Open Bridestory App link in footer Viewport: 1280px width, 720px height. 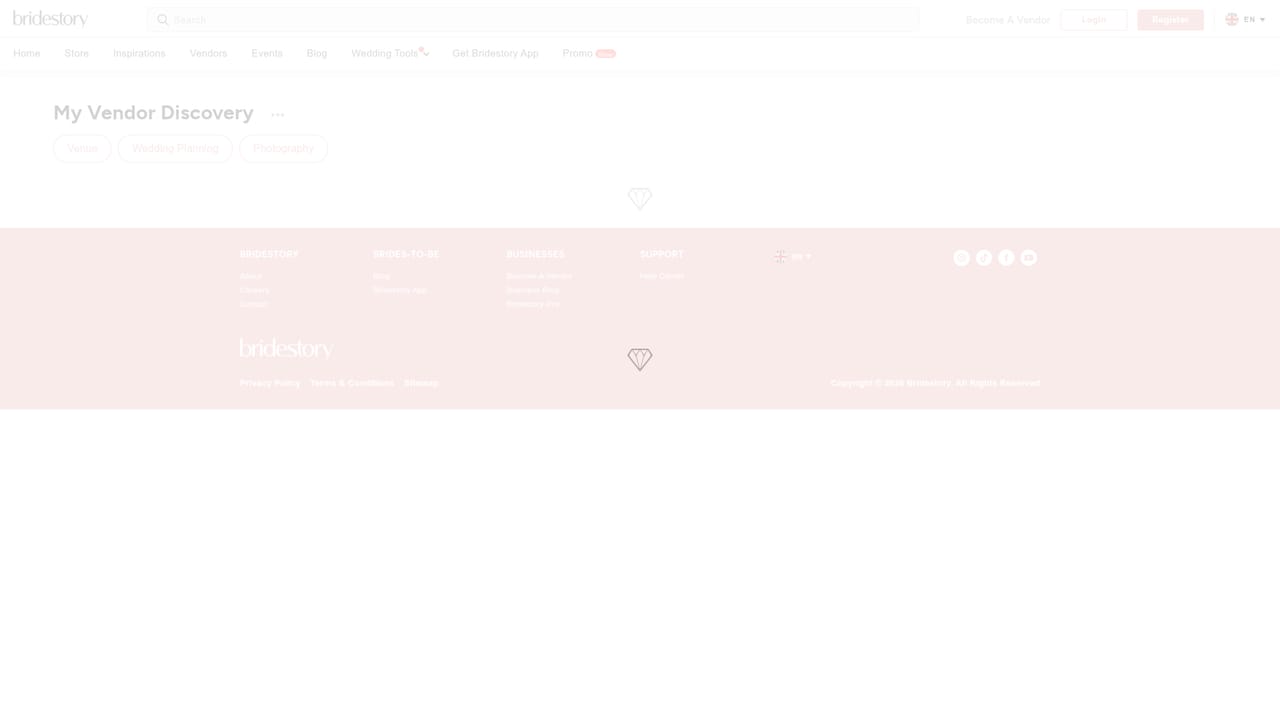tap(399, 290)
